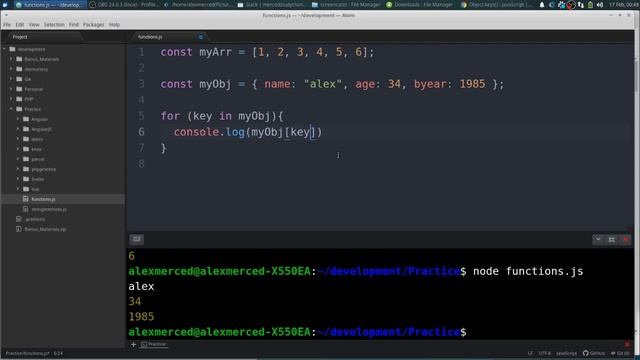Open the Help menu

pyautogui.click(x=114, y=24)
